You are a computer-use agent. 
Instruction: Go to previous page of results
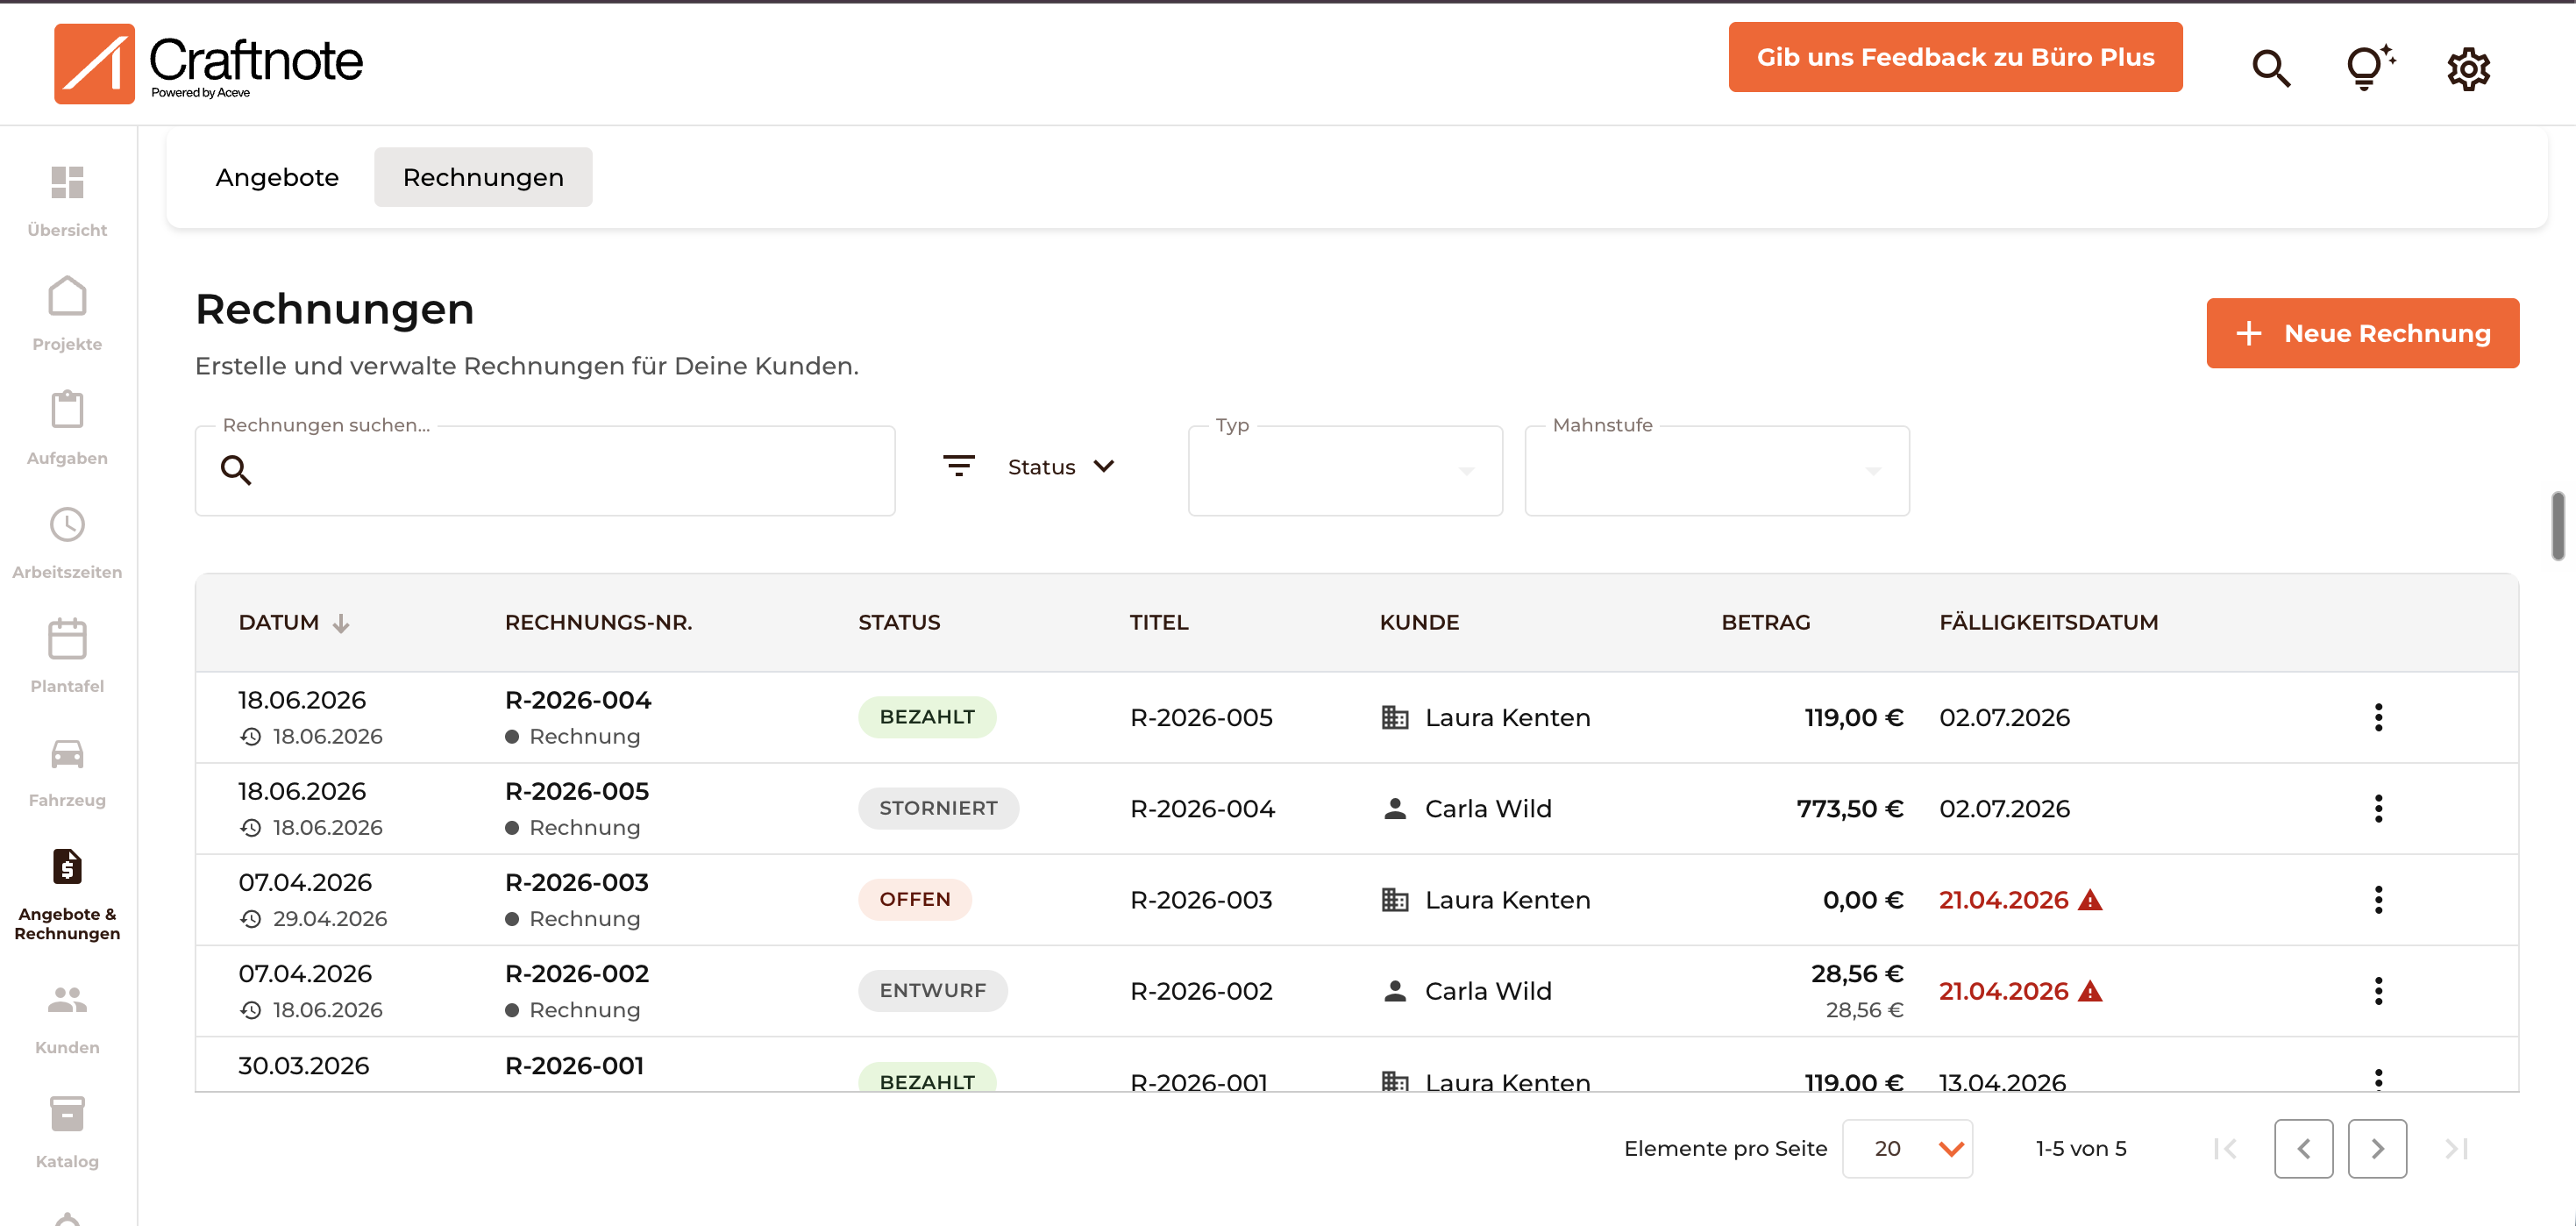[x=2303, y=1148]
